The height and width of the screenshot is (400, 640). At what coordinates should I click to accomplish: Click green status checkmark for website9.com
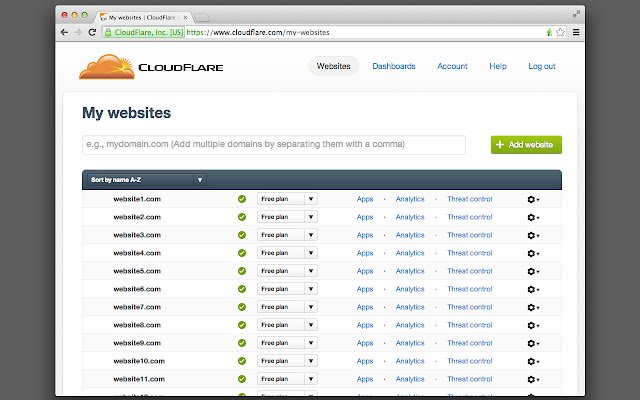242,343
